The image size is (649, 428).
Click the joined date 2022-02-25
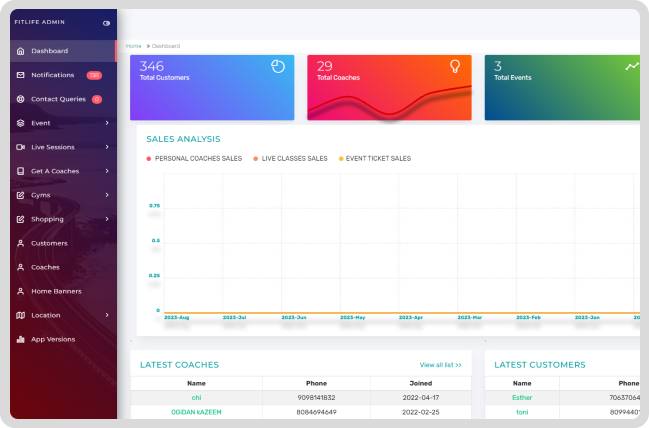tap(421, 412)
